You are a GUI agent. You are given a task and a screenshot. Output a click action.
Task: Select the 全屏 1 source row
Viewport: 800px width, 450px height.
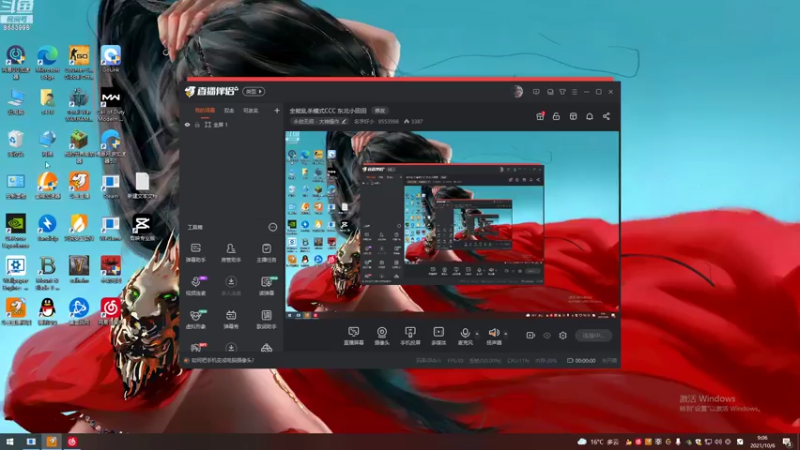click(x=232, y=124)
